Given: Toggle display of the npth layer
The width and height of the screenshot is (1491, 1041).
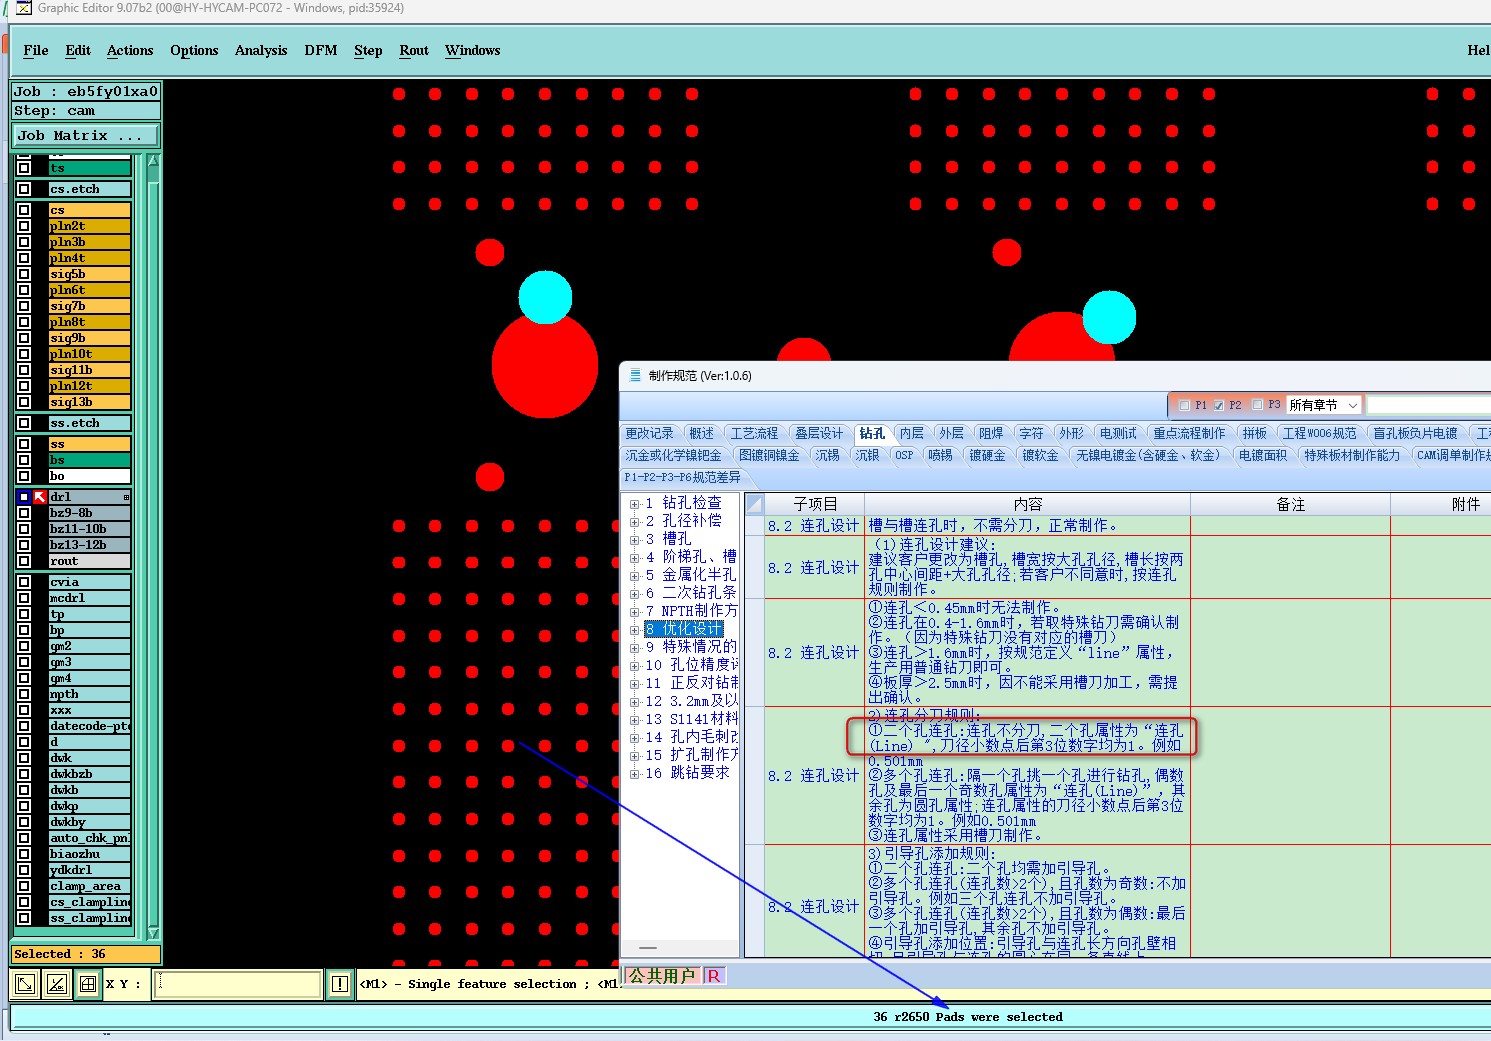Looking at the screenshot, I should (x=24, y=694).
